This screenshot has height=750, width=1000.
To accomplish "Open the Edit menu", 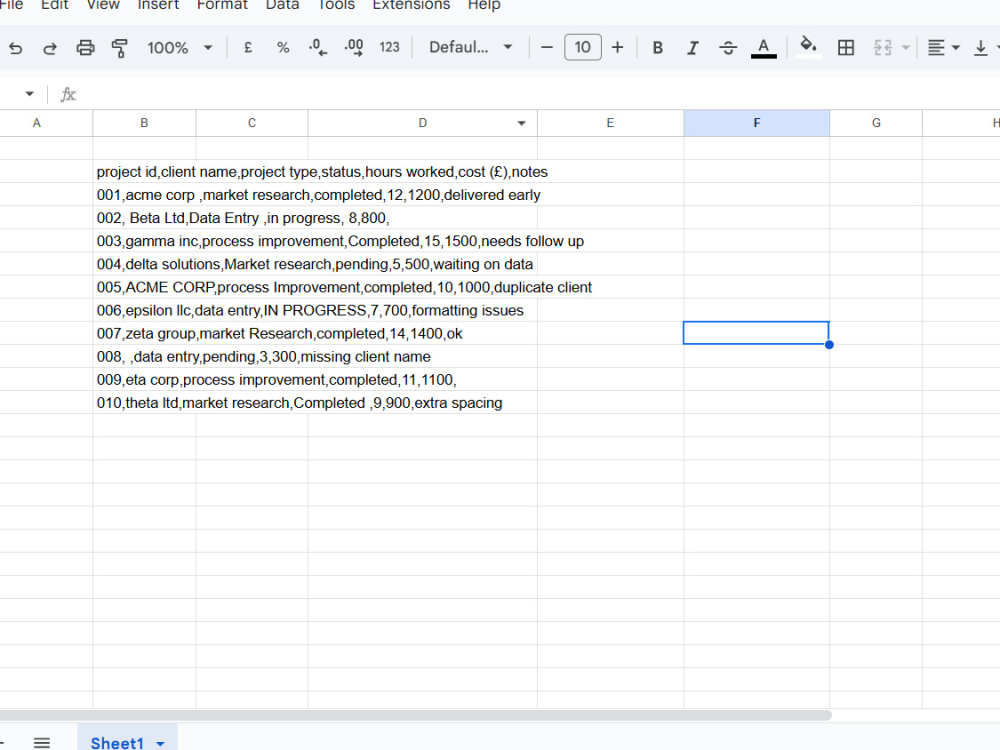I will (55, 5).
